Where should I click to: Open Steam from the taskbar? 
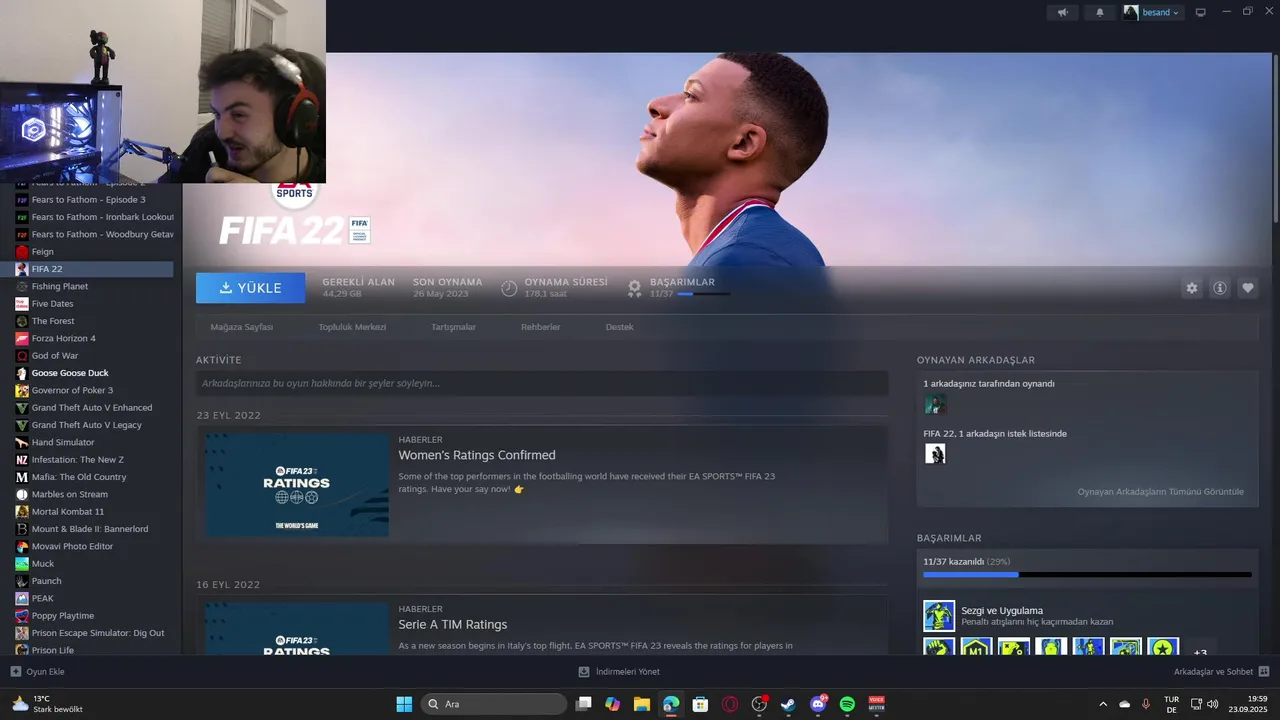pos(788,704)
